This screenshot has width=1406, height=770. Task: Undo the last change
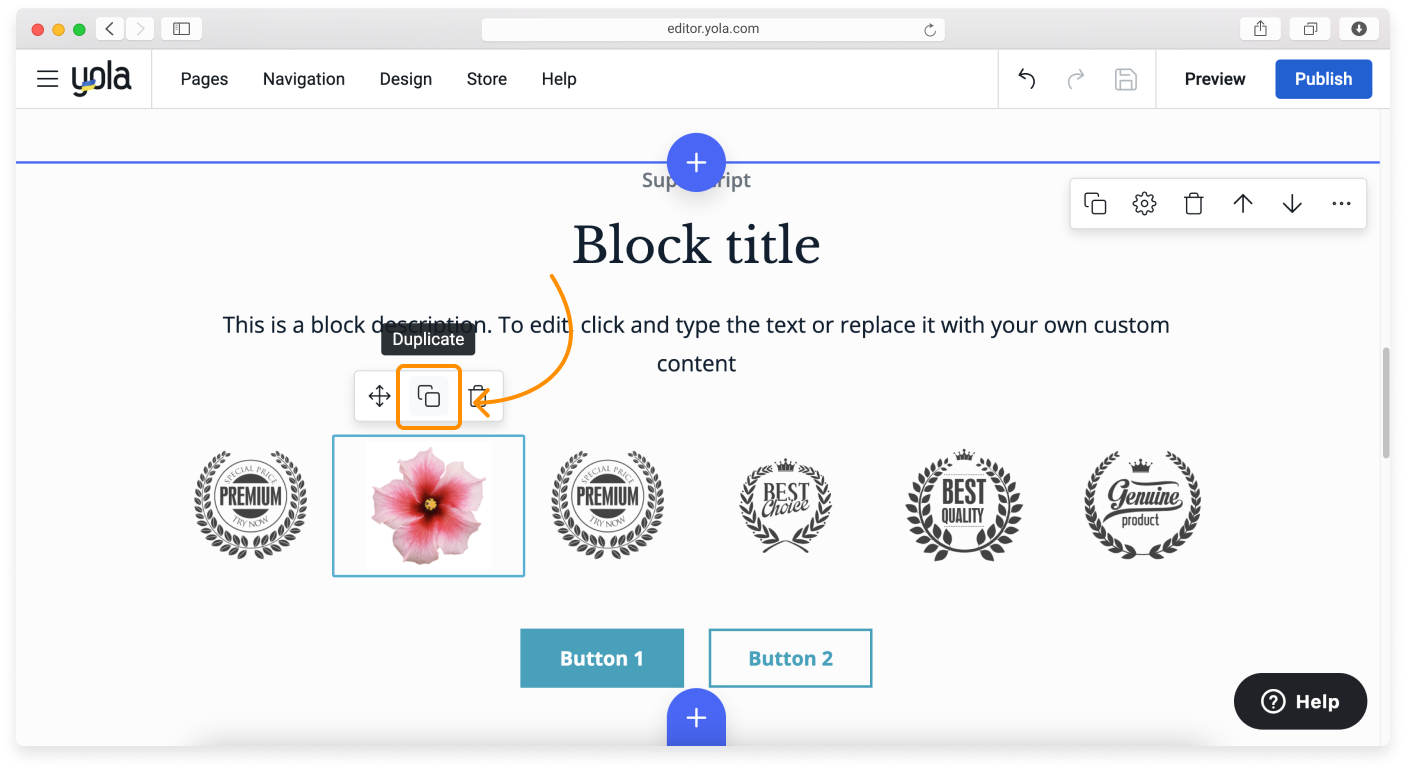(x=1025, y=78)
